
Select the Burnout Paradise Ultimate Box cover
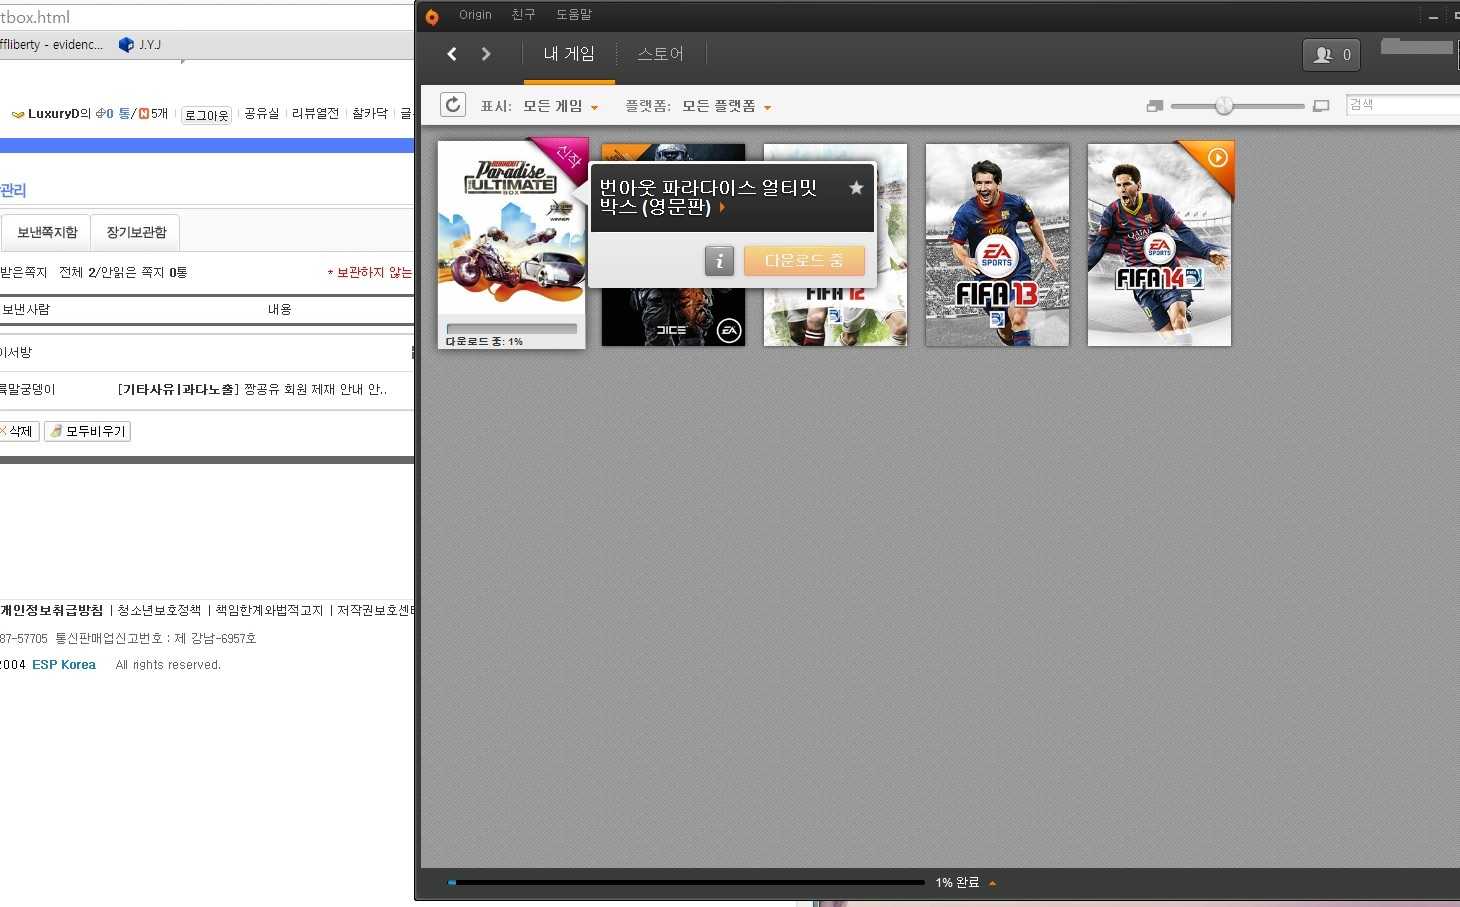coord(512,244)
